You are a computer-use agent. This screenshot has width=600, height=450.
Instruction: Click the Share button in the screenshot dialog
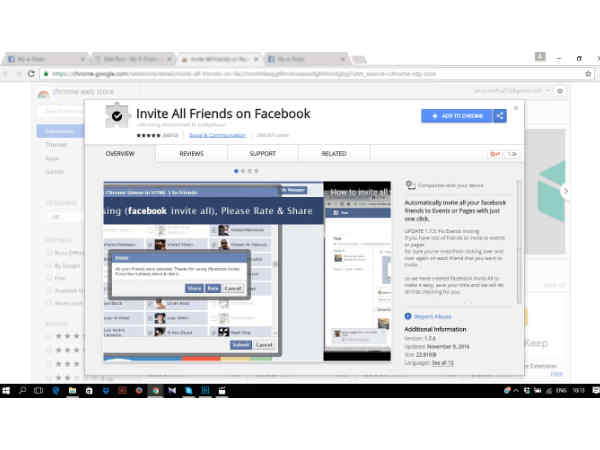tap(194, 288)
